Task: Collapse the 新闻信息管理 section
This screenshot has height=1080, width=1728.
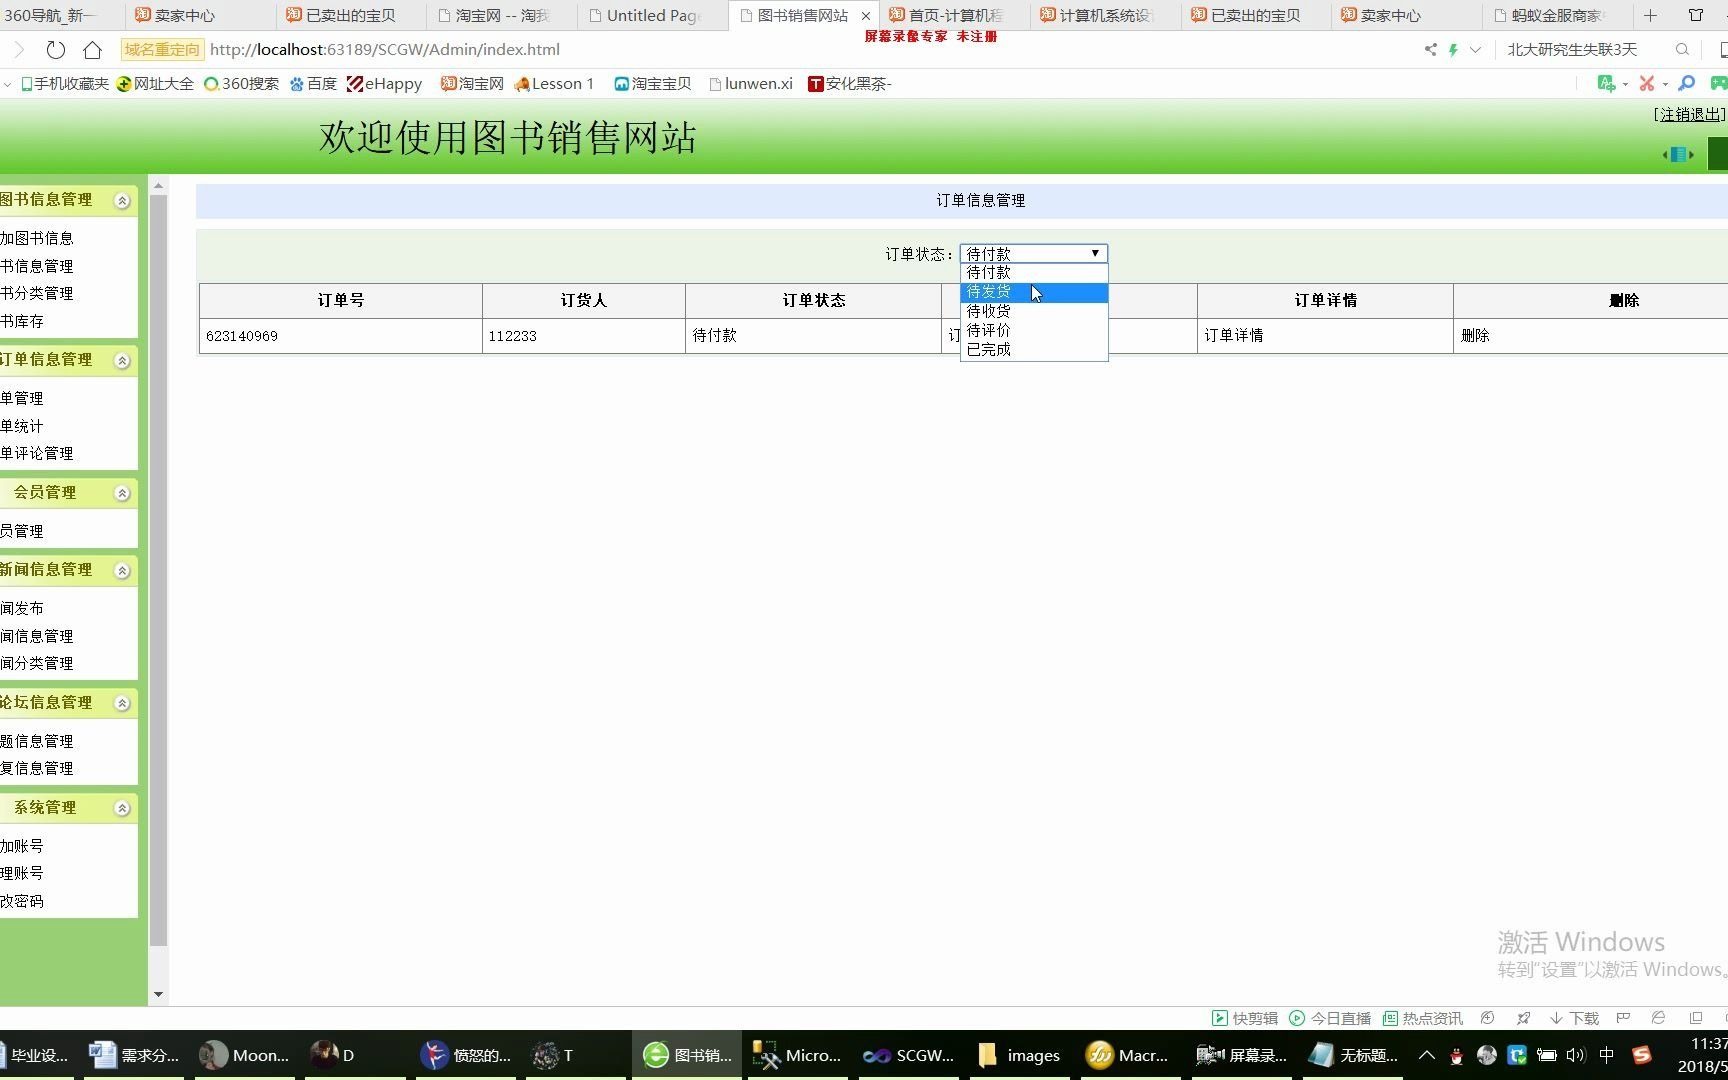Action: (122, 570)
